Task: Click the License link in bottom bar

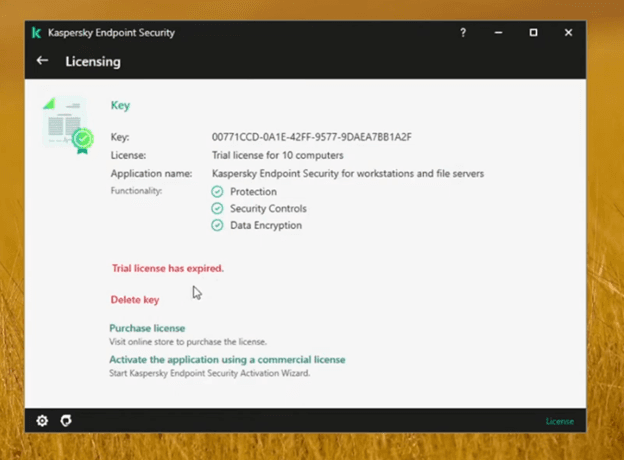Action: pos(560,421)
